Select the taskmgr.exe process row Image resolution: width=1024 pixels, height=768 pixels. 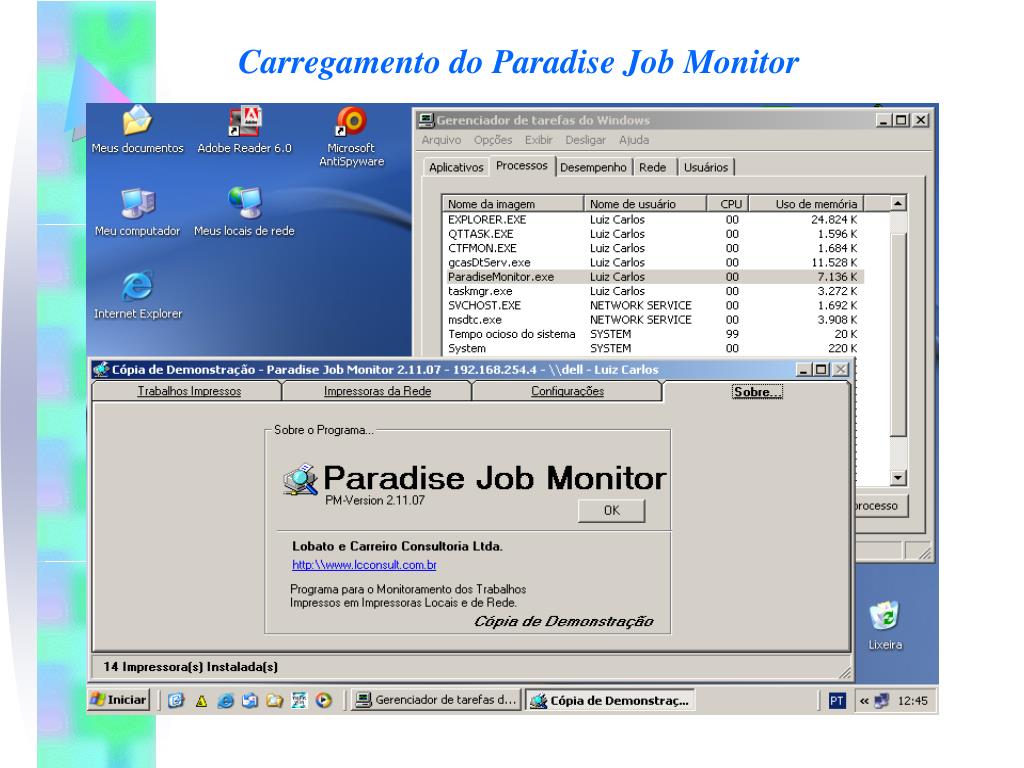click(653, 291)
